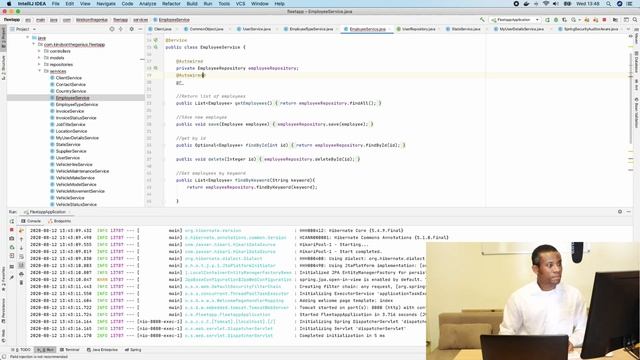Collapse the services package

(39, 71)
